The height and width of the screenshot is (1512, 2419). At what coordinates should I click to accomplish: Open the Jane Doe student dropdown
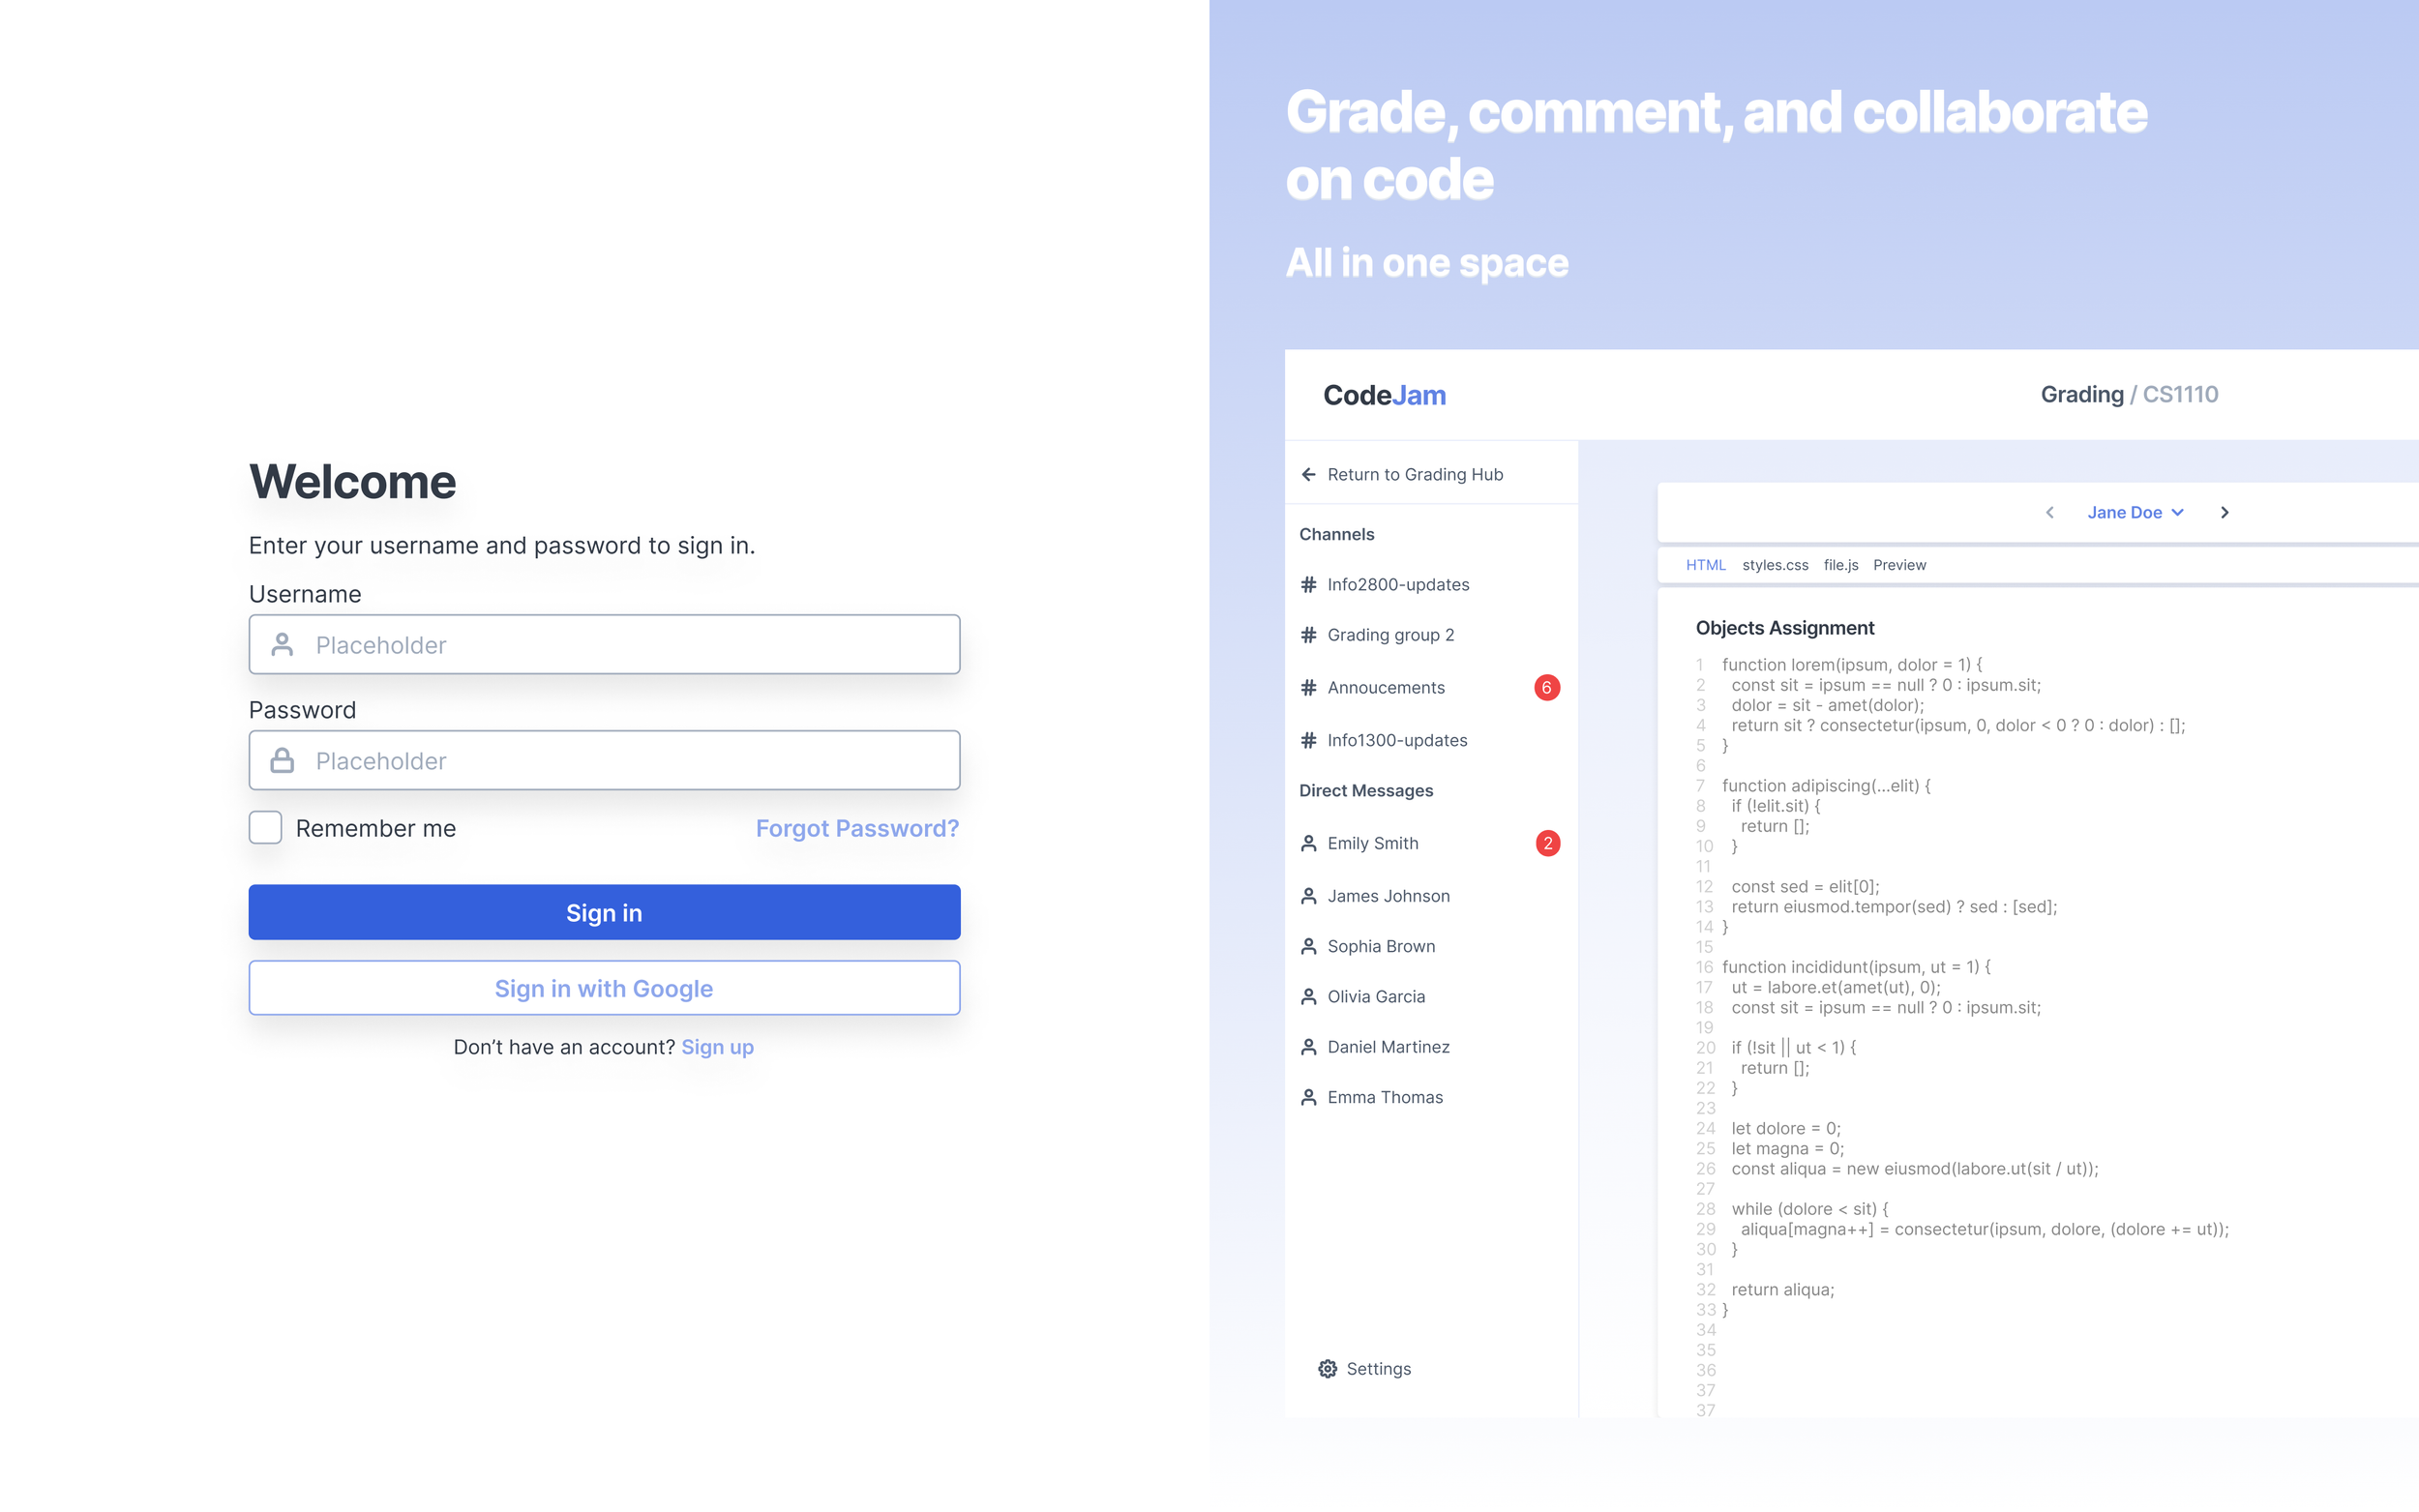[2135, 512]
